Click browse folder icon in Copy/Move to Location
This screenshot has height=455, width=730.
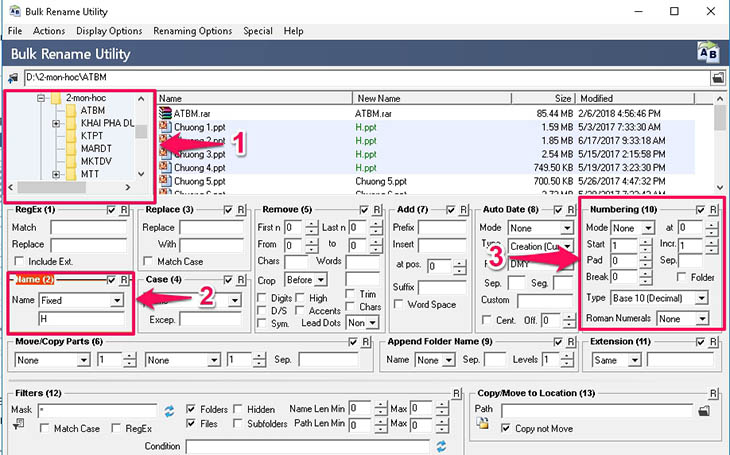pyautogui.click(x=704, y=410)
